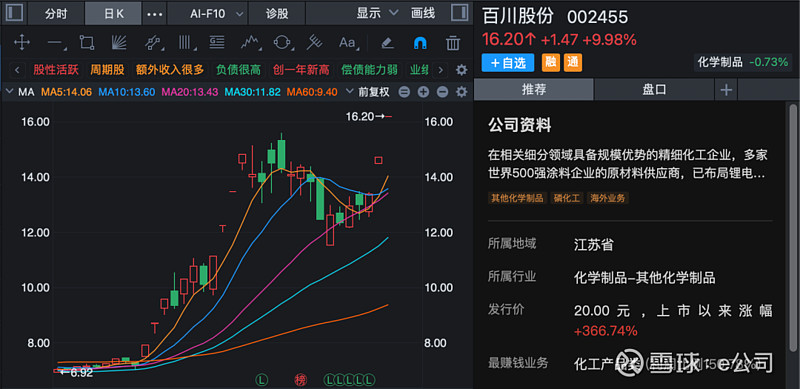This screenshot has height=389, width=800.
Task: Click the minus icon next to the MA gear
Action: pyautogui.click(x=442, y=92)
